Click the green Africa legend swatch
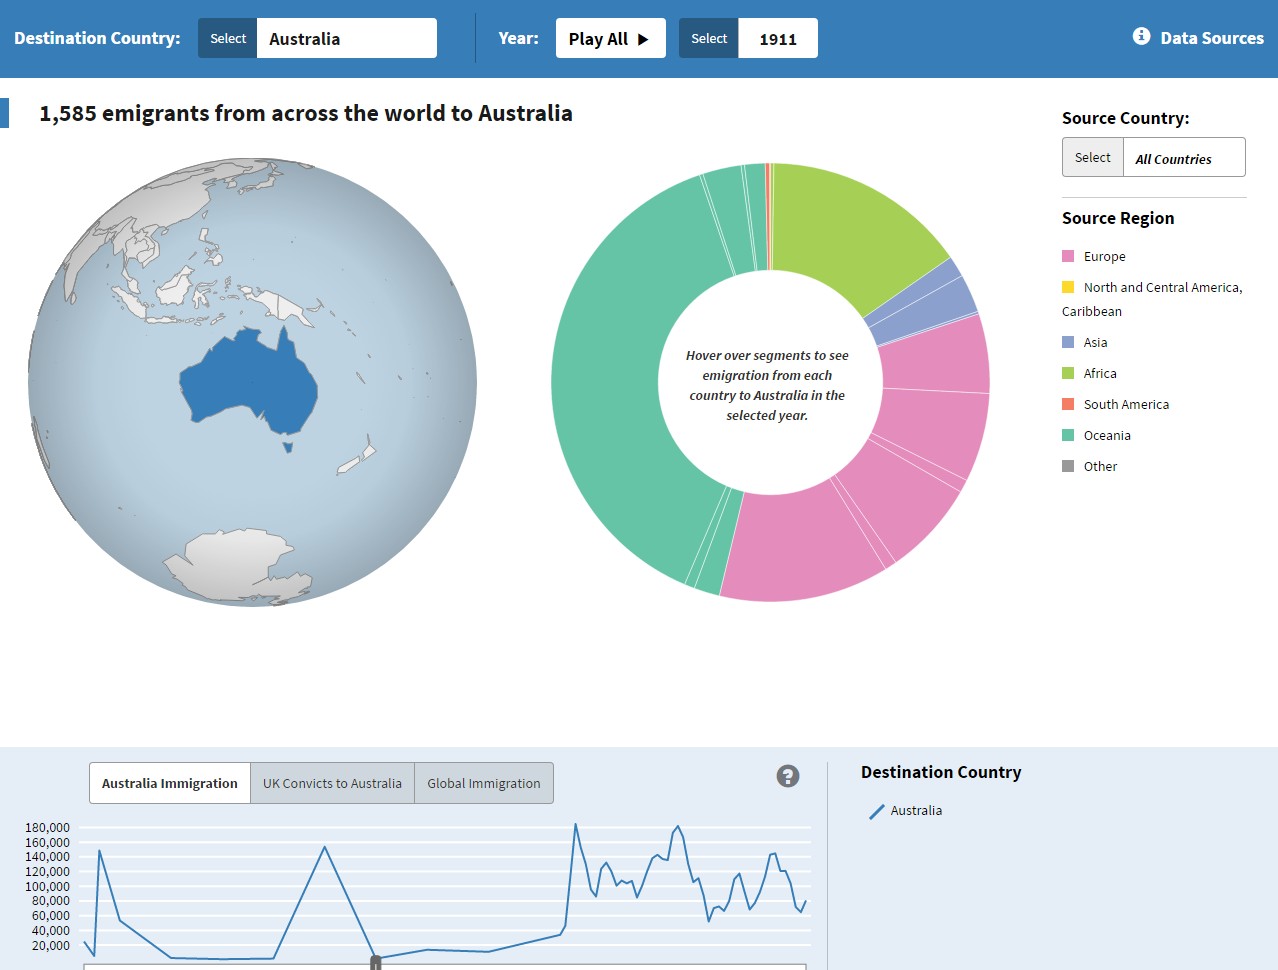This screenshot has width=1278, height=970. click(1068, 374)
